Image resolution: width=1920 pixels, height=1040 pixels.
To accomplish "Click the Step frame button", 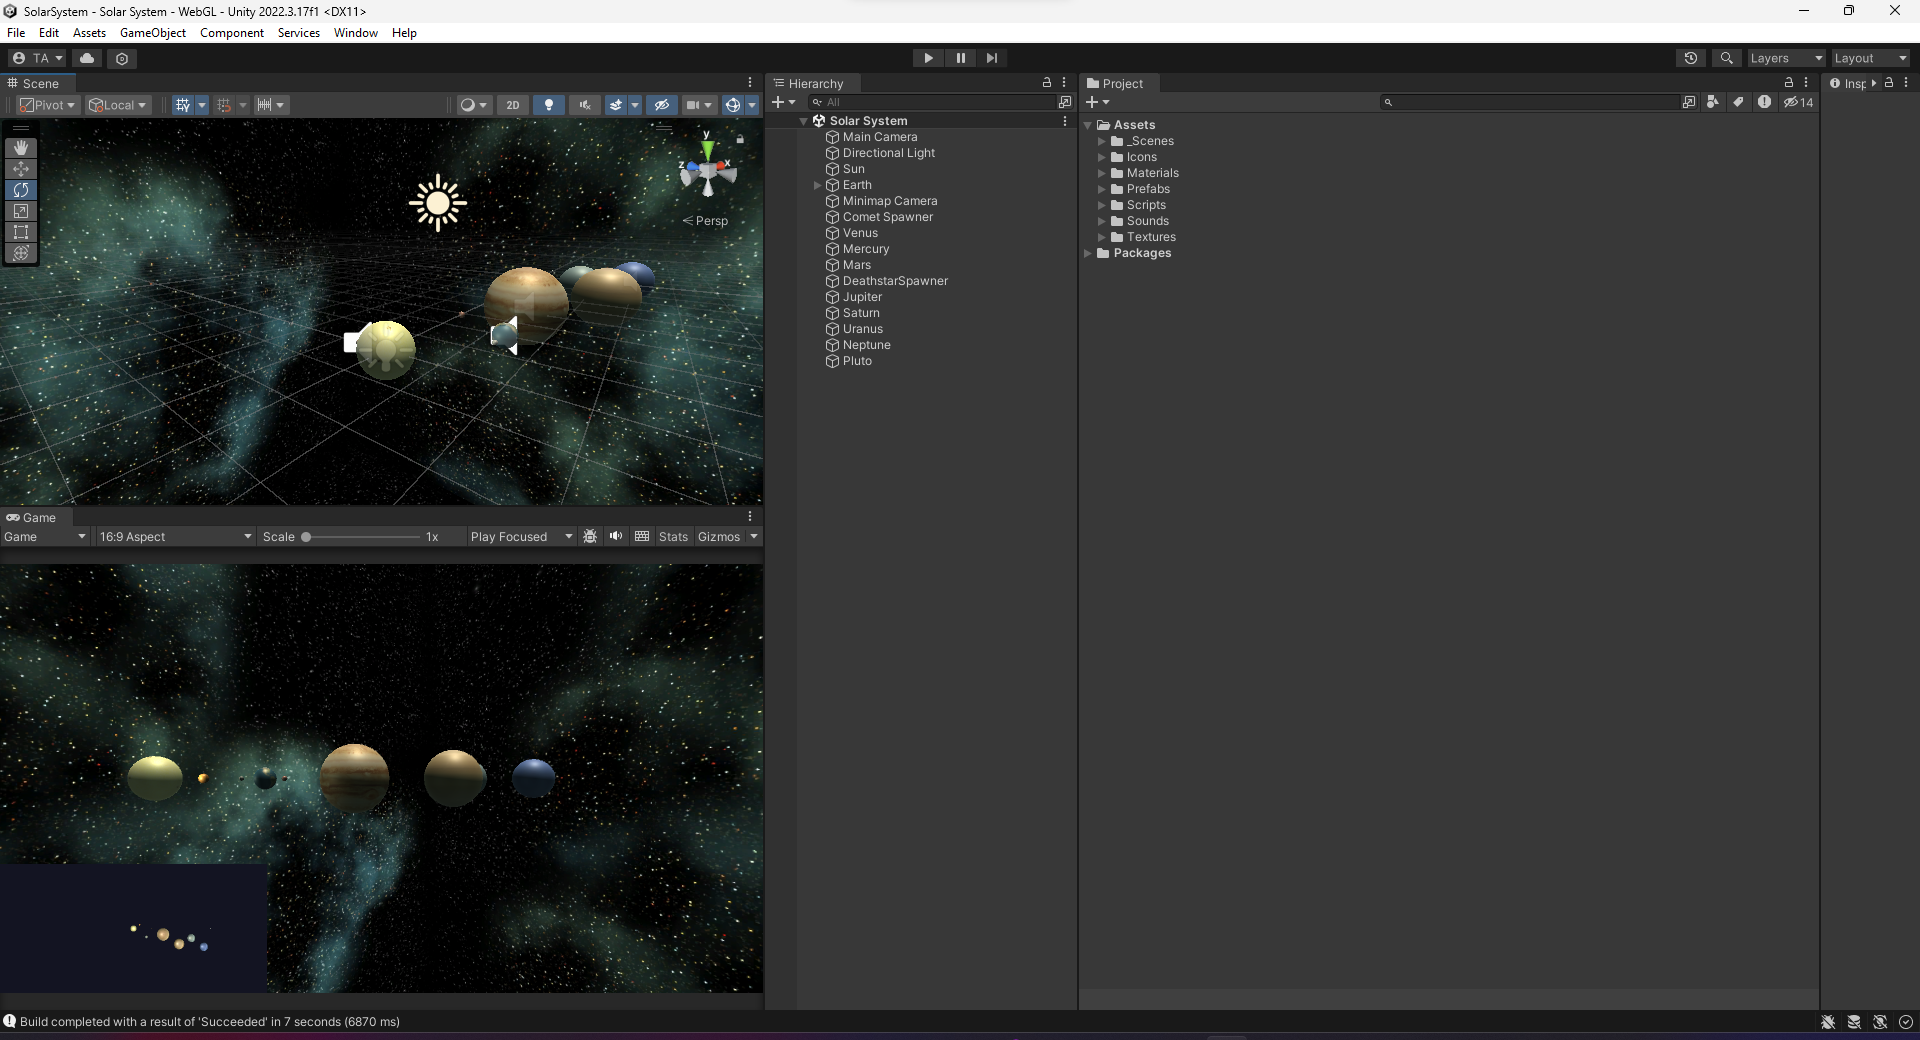I will [992, 58].
